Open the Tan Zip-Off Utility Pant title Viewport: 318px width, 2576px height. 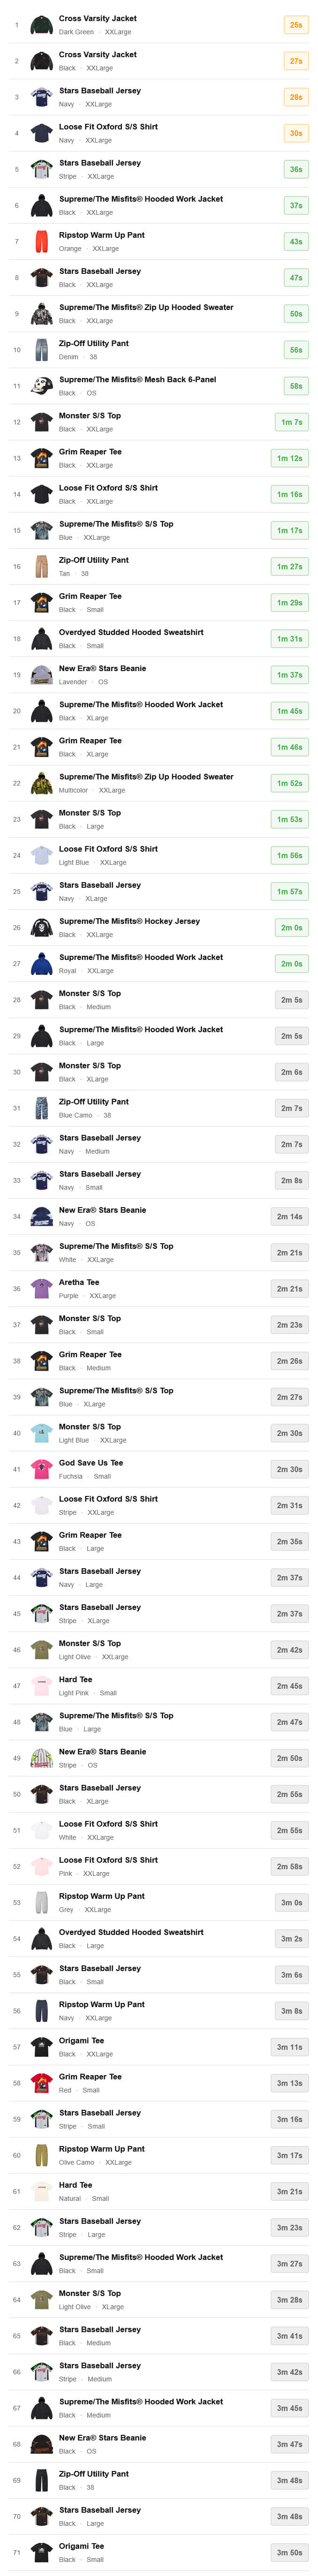[93, 560]
